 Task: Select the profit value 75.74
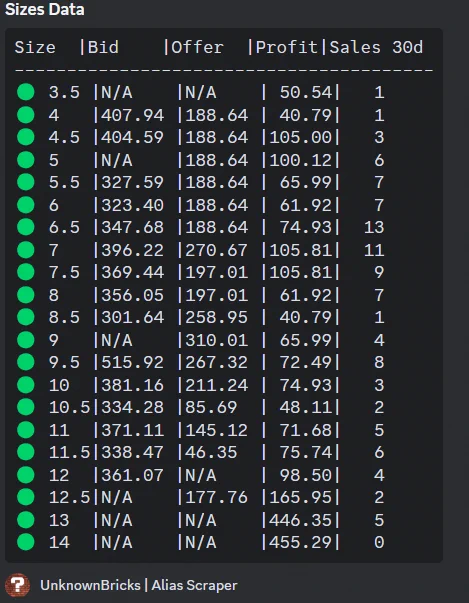pos(306,453)
